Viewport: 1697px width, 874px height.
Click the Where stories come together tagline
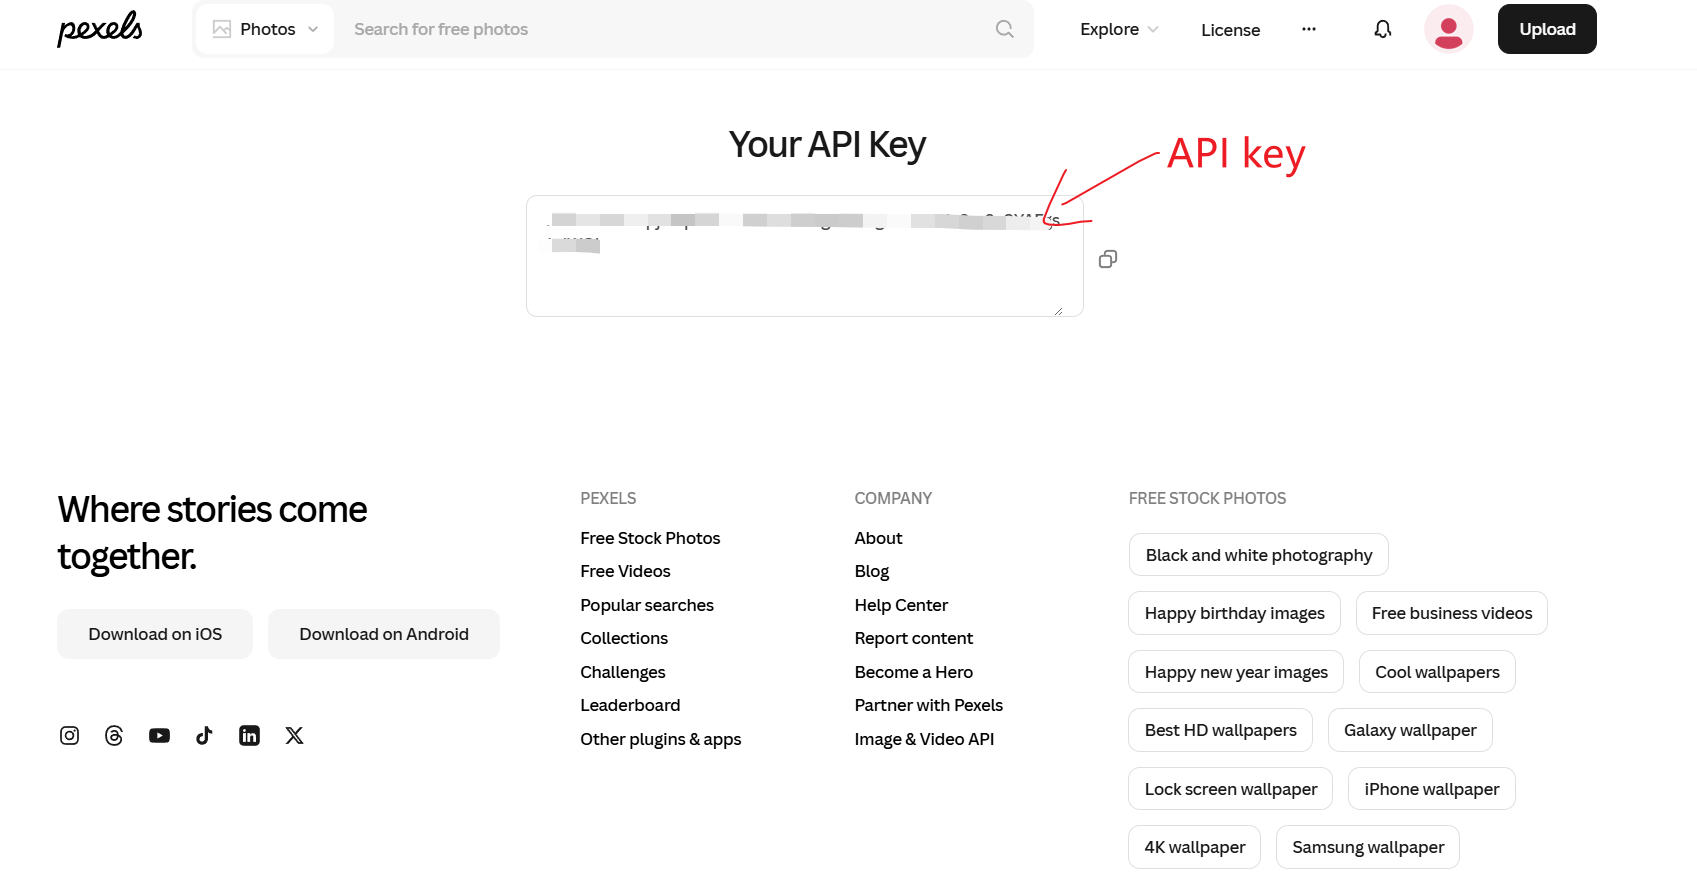coord(212,533)
